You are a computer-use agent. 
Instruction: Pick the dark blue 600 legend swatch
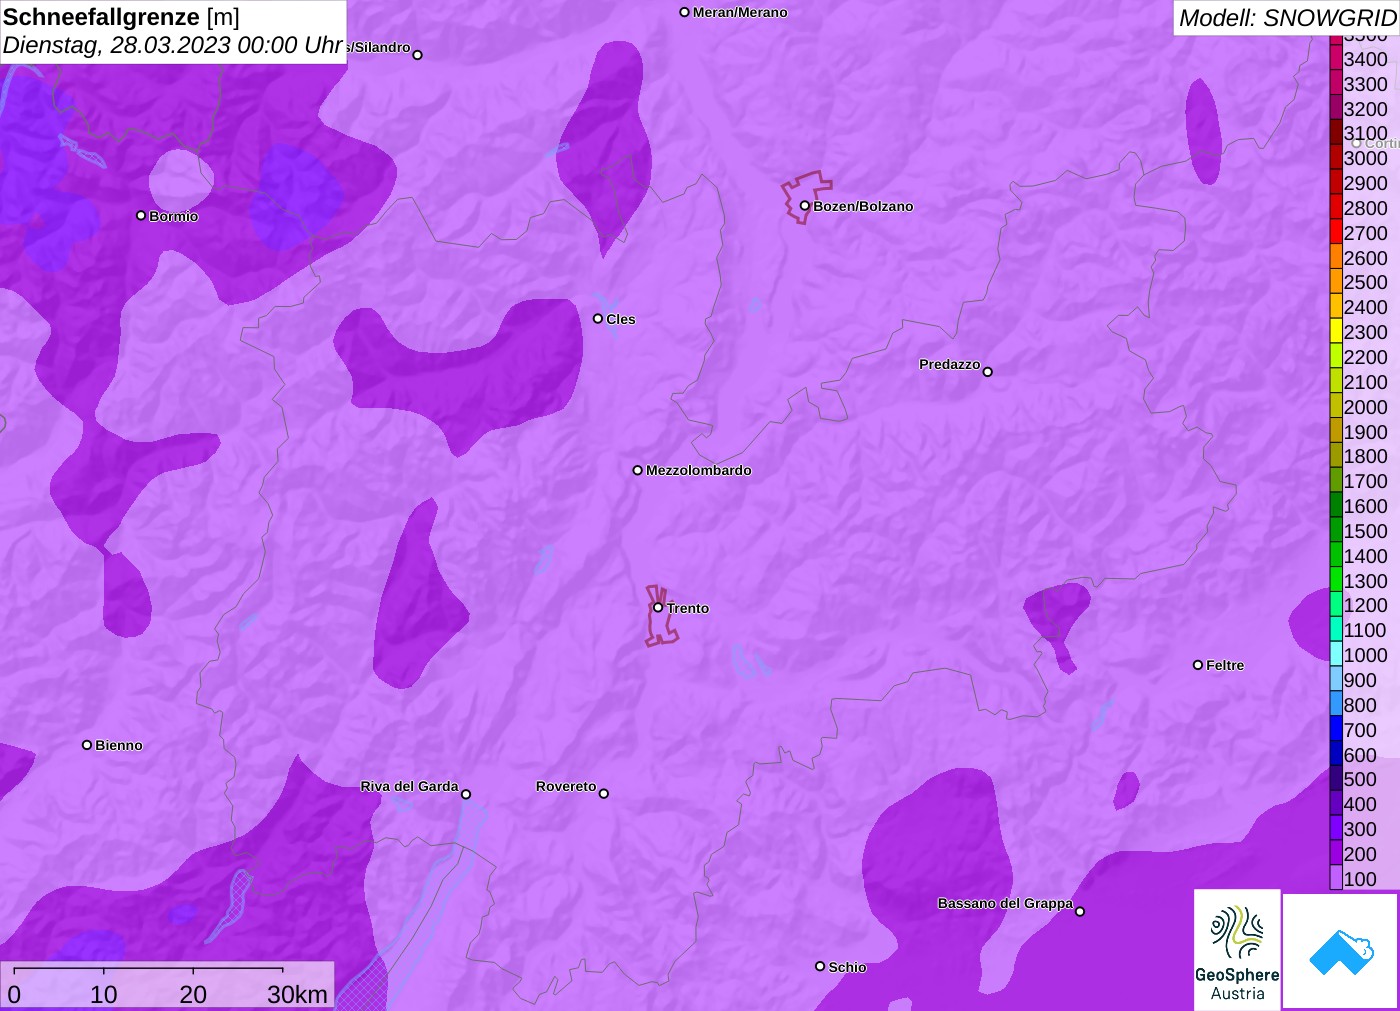pos(1336,753)
